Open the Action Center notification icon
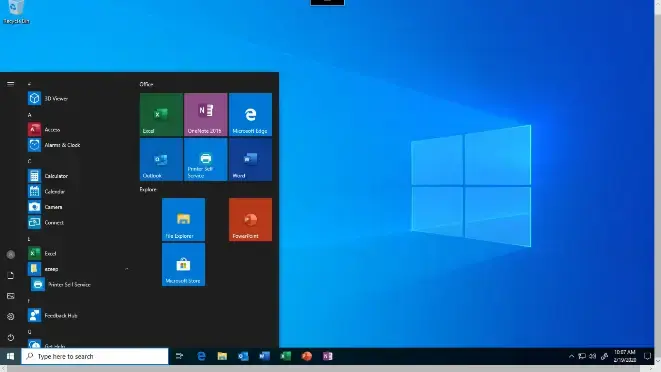 pyautogui.click(x=647, y=356)
